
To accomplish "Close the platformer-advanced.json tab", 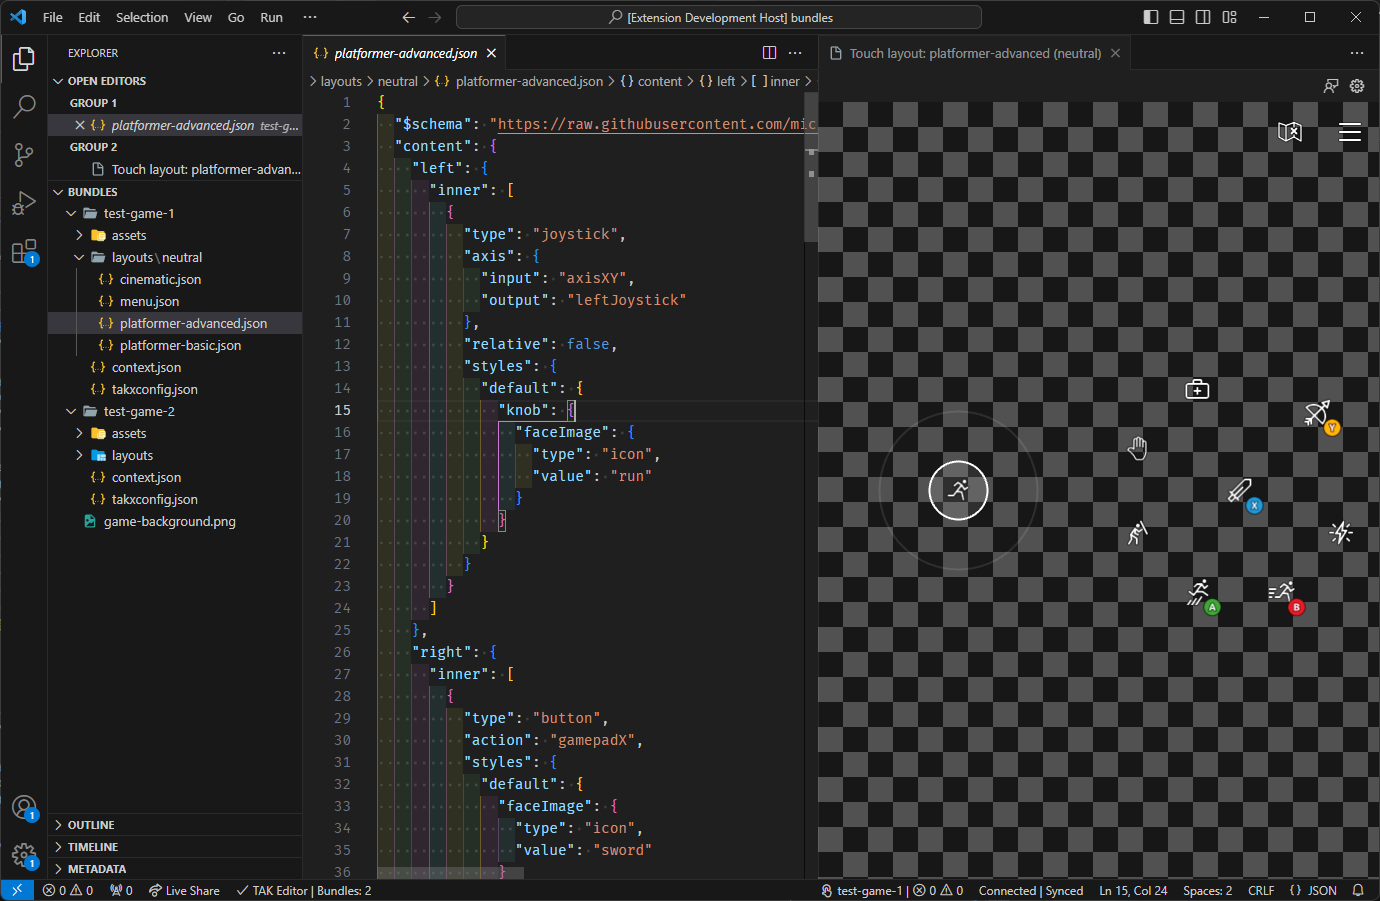I will tap(491, 53).
